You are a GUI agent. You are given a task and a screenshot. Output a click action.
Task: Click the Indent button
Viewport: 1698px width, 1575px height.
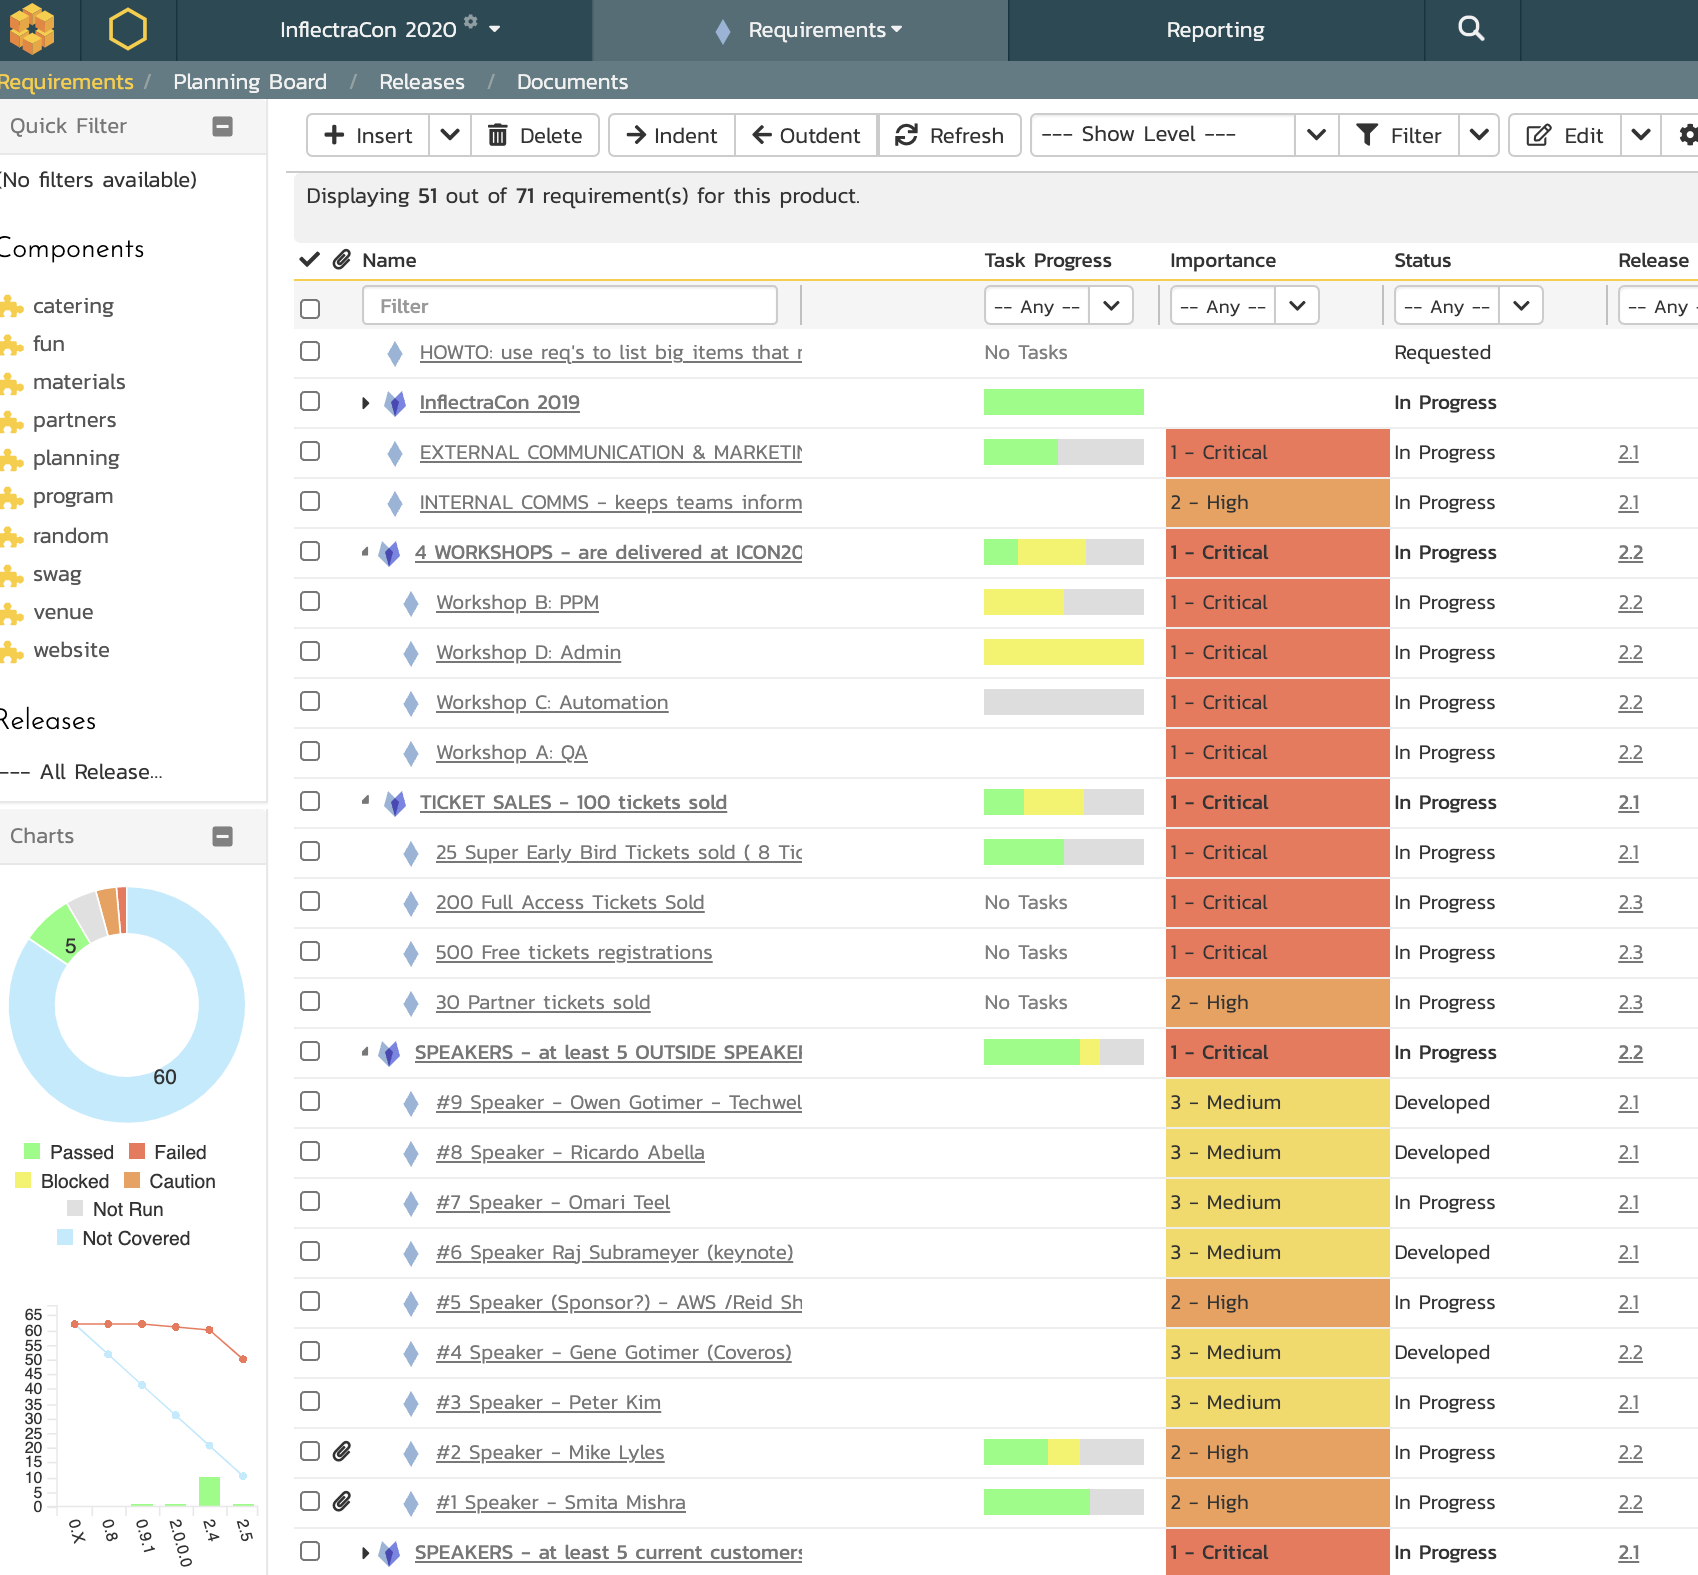tap(671, 135)
